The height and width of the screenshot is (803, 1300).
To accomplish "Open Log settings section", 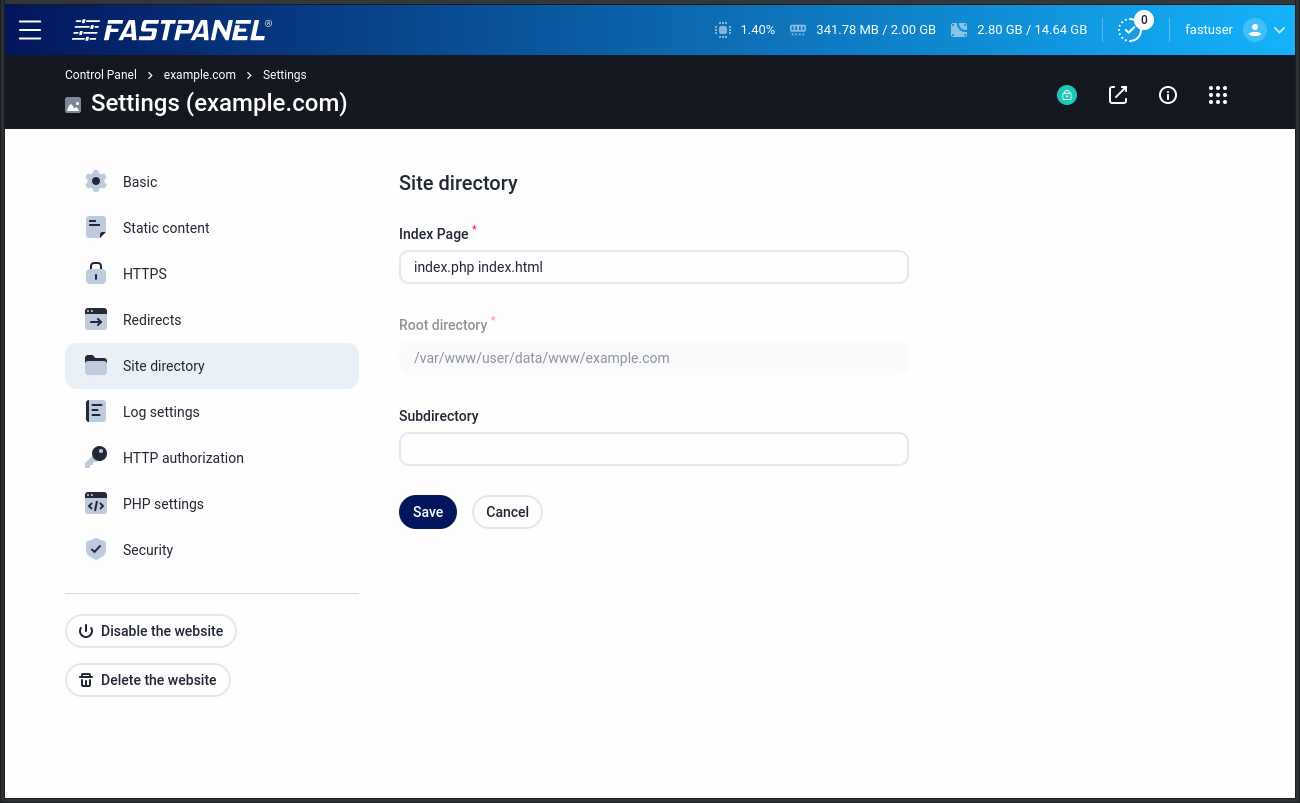I will pos(212,412).
